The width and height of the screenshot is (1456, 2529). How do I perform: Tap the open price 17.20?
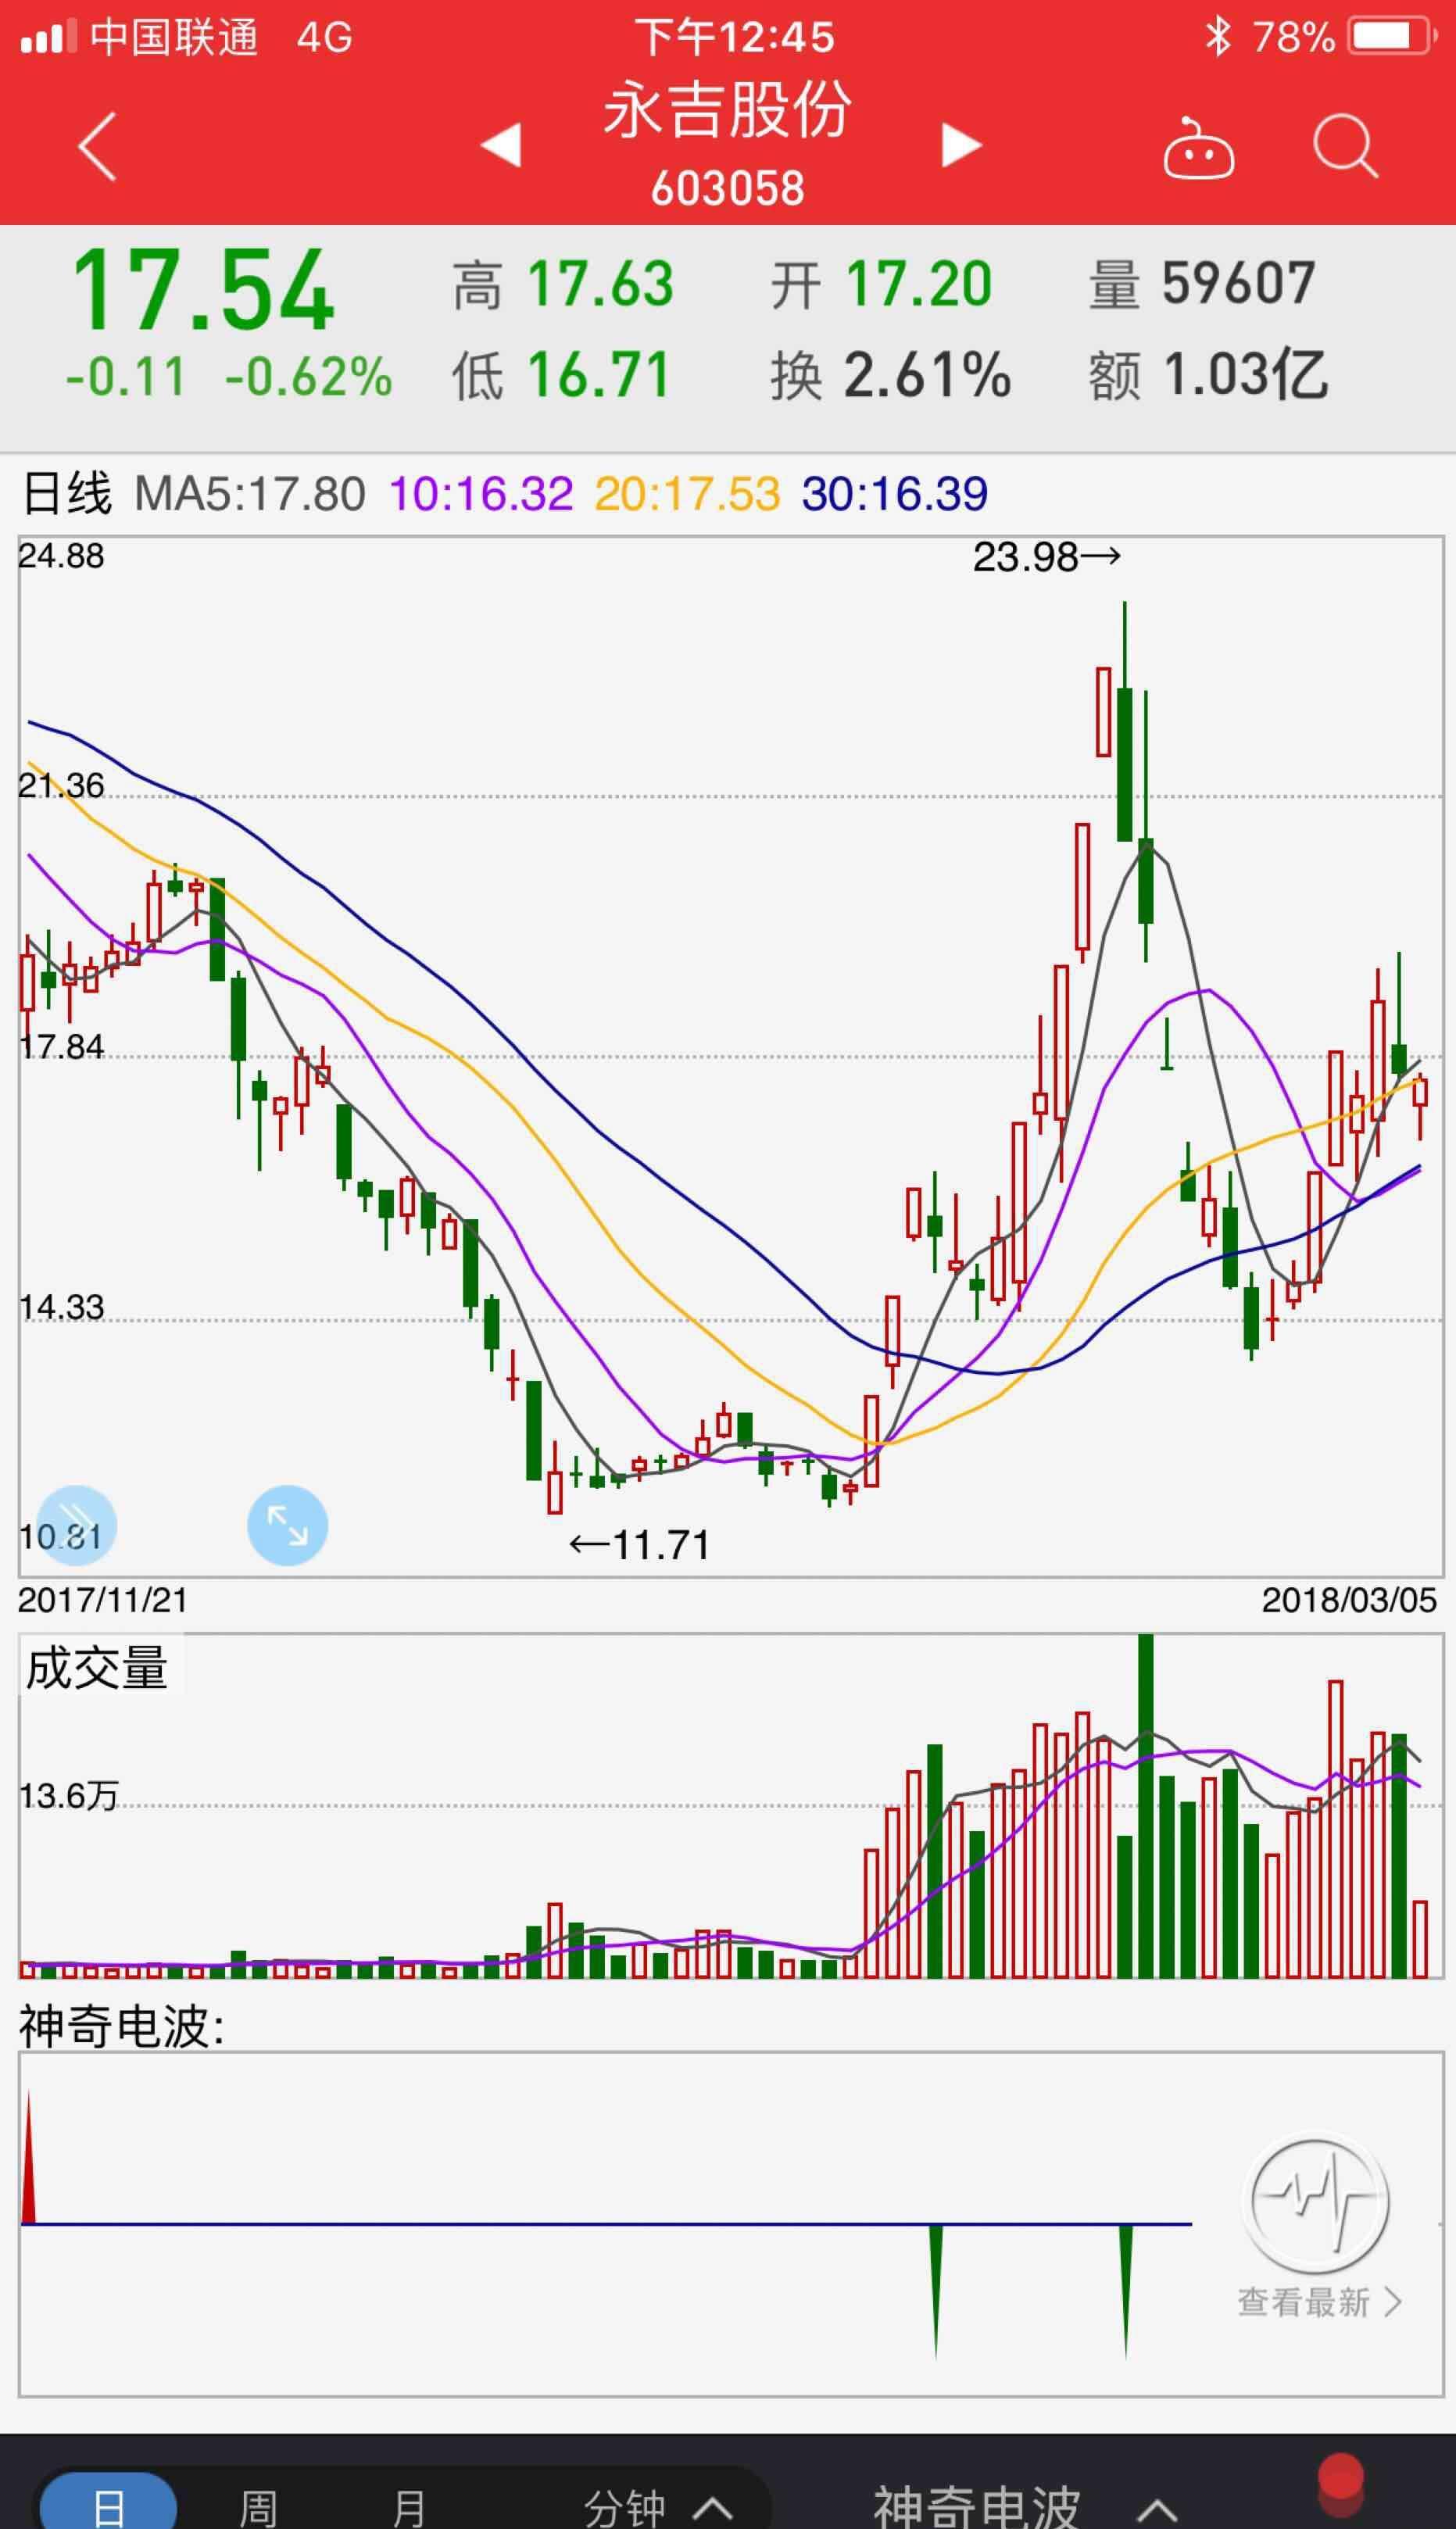919,284
